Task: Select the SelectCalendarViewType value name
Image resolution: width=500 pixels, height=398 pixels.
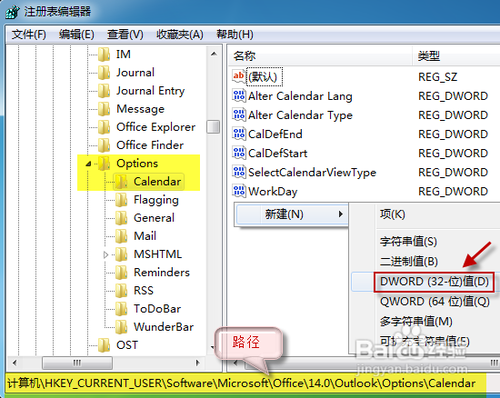Action: [312, 172]
